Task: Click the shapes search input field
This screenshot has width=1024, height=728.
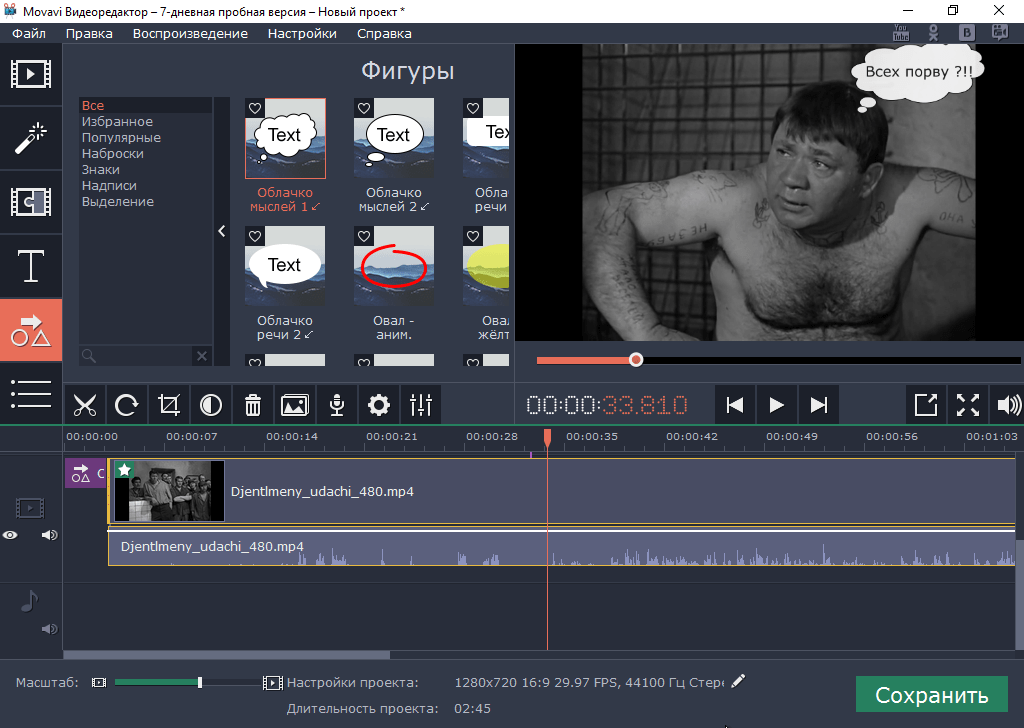Action: 136,356
